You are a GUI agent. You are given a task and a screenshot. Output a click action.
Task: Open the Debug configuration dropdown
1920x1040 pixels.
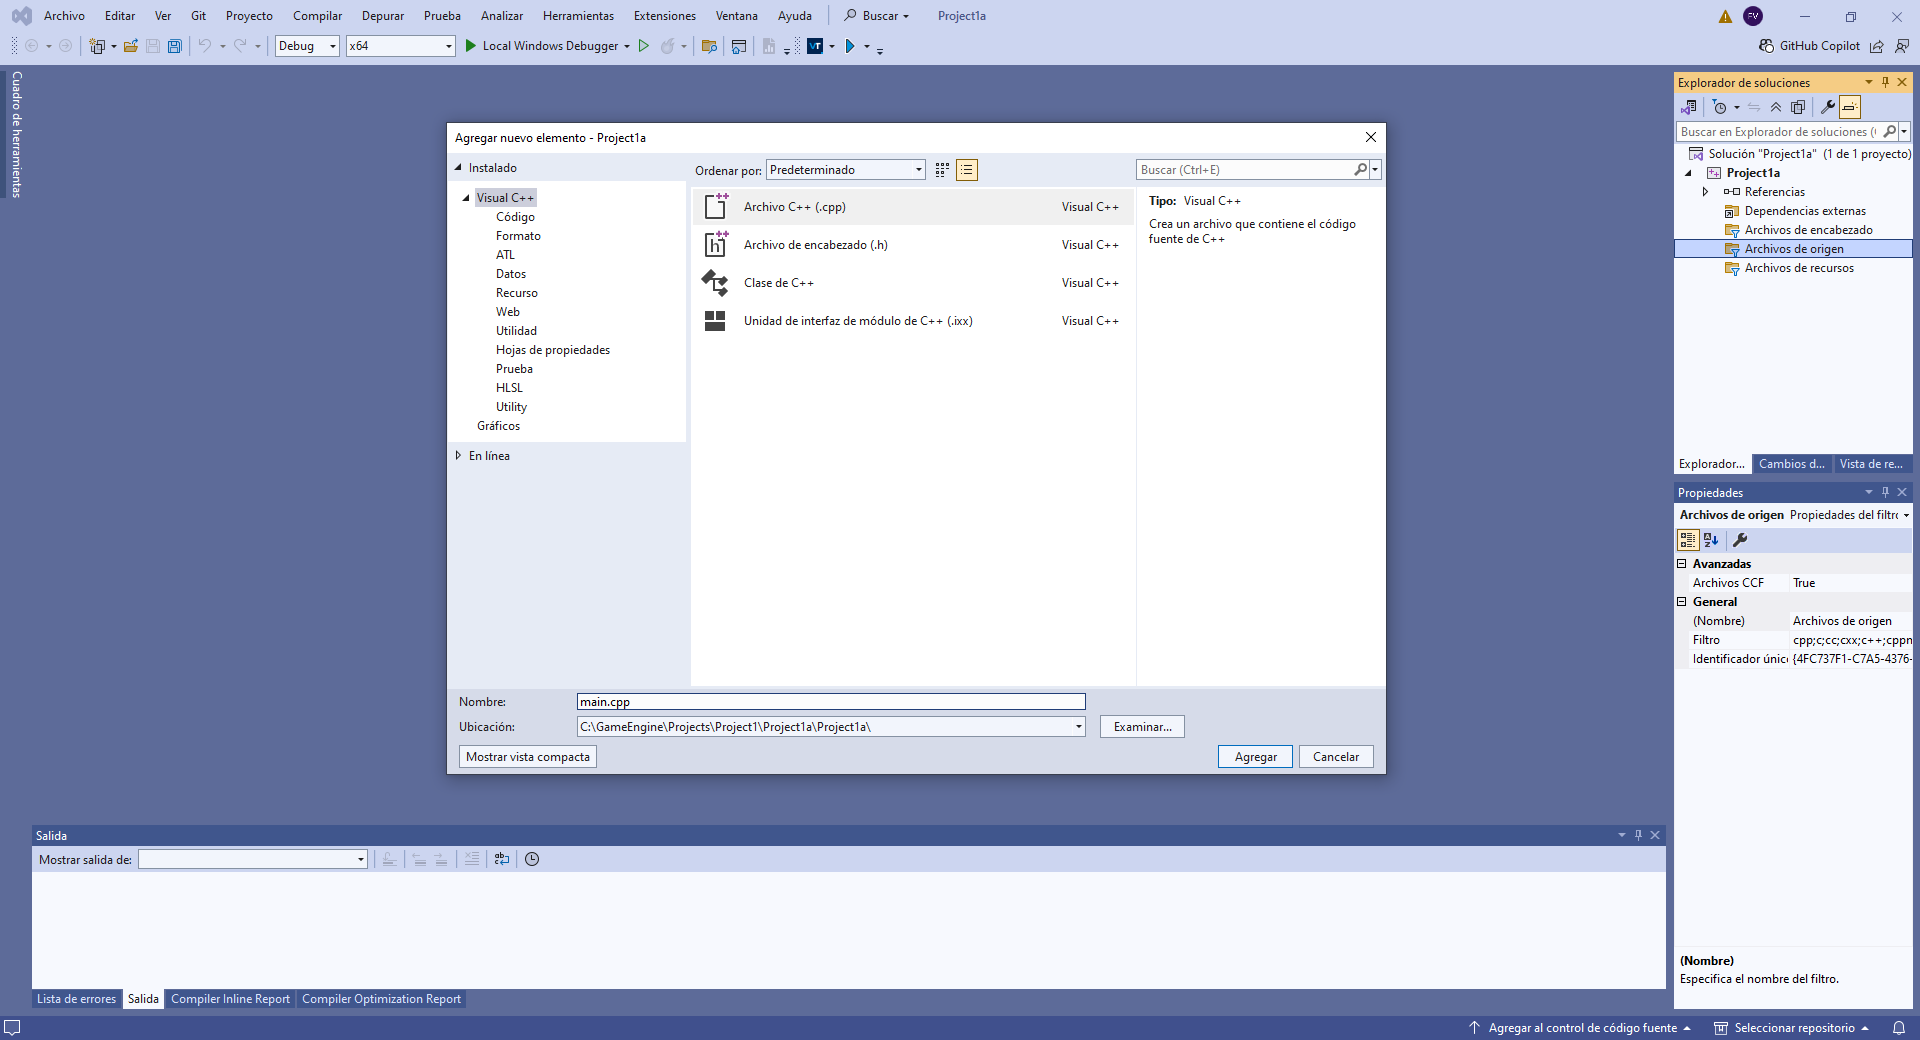coord(307,46)
